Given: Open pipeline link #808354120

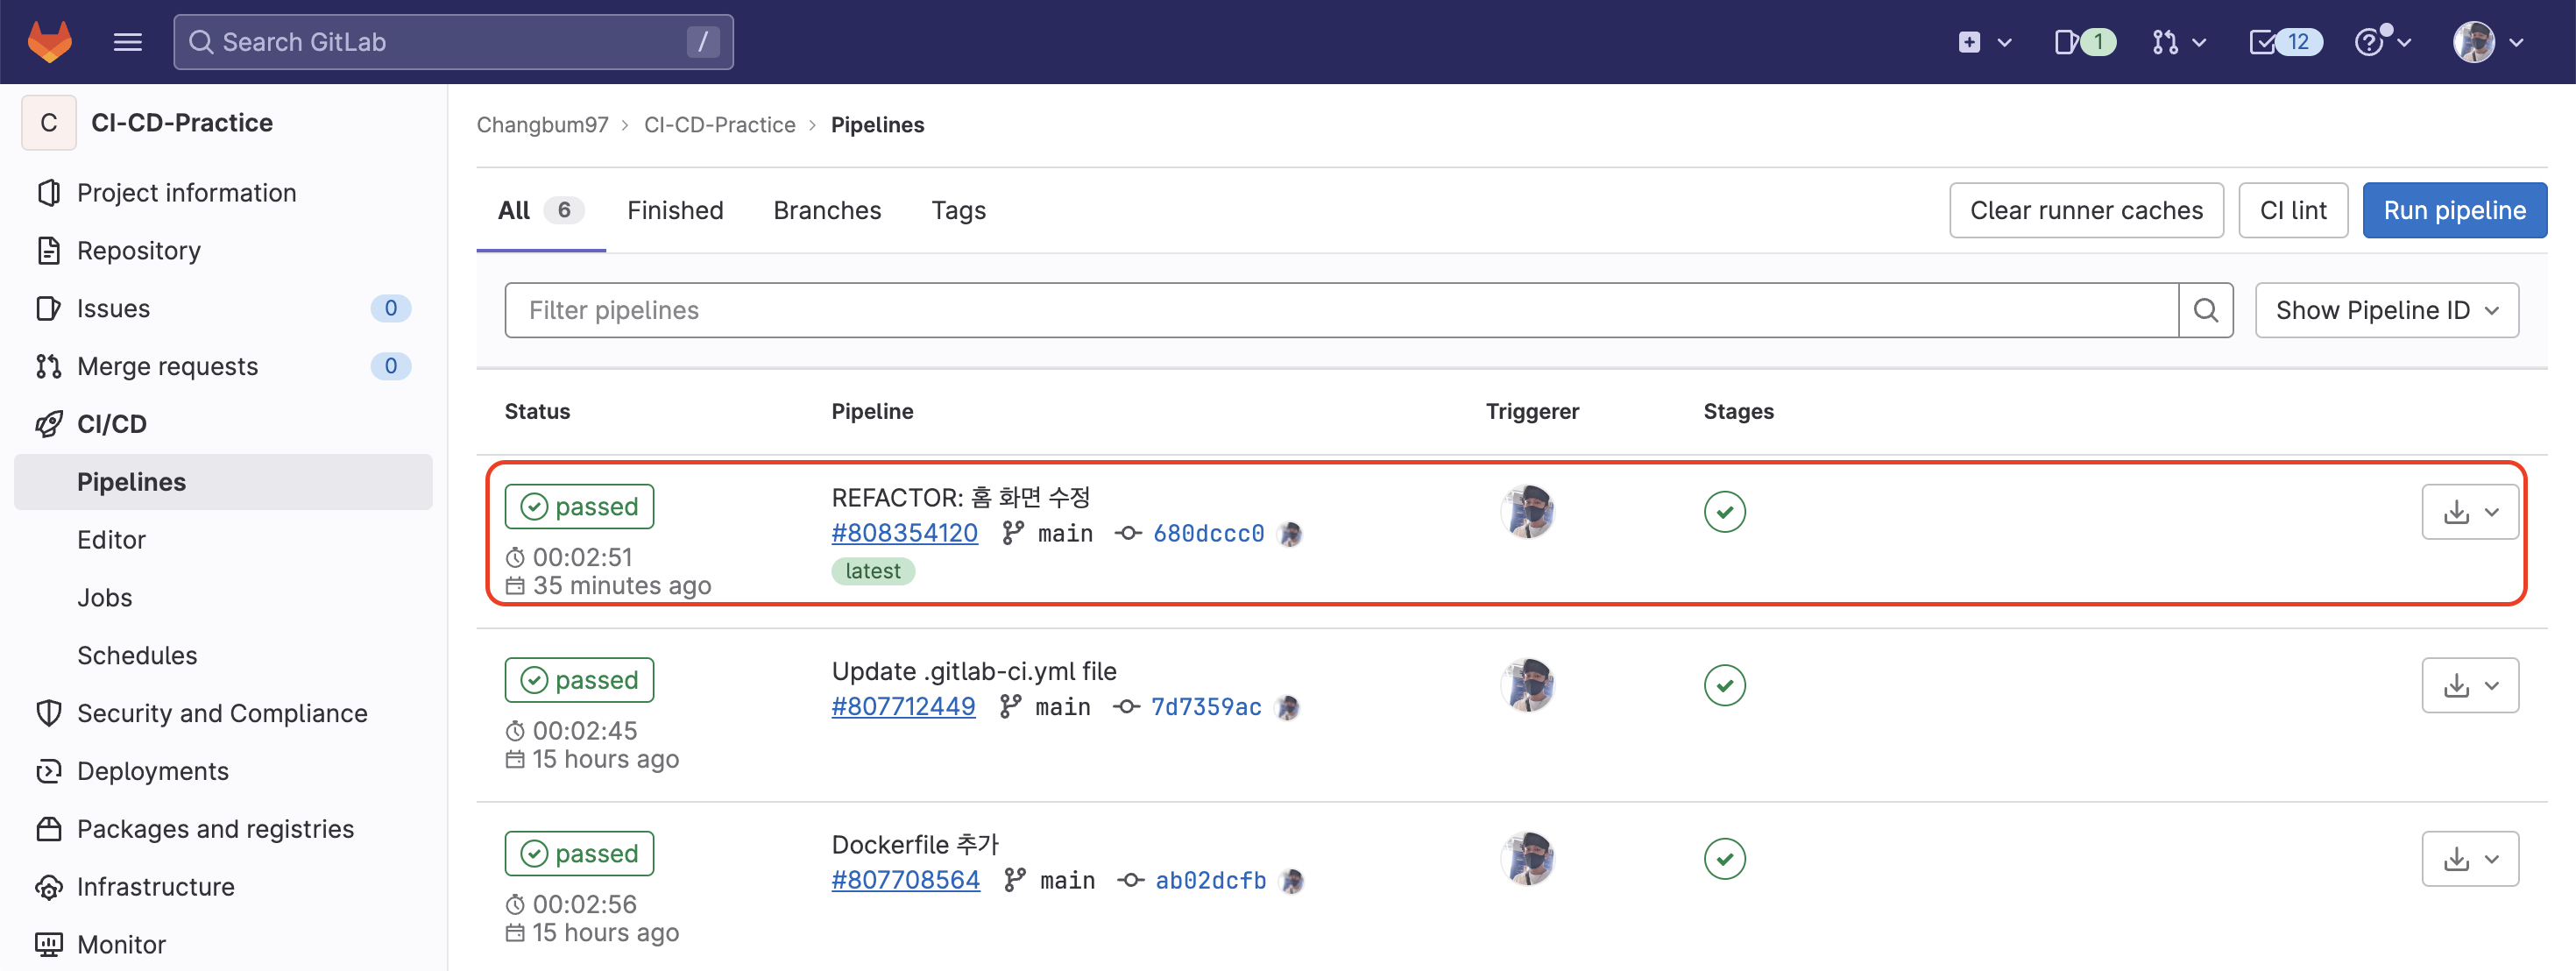Looking at the screenshot, I should [x=904, y=533].
